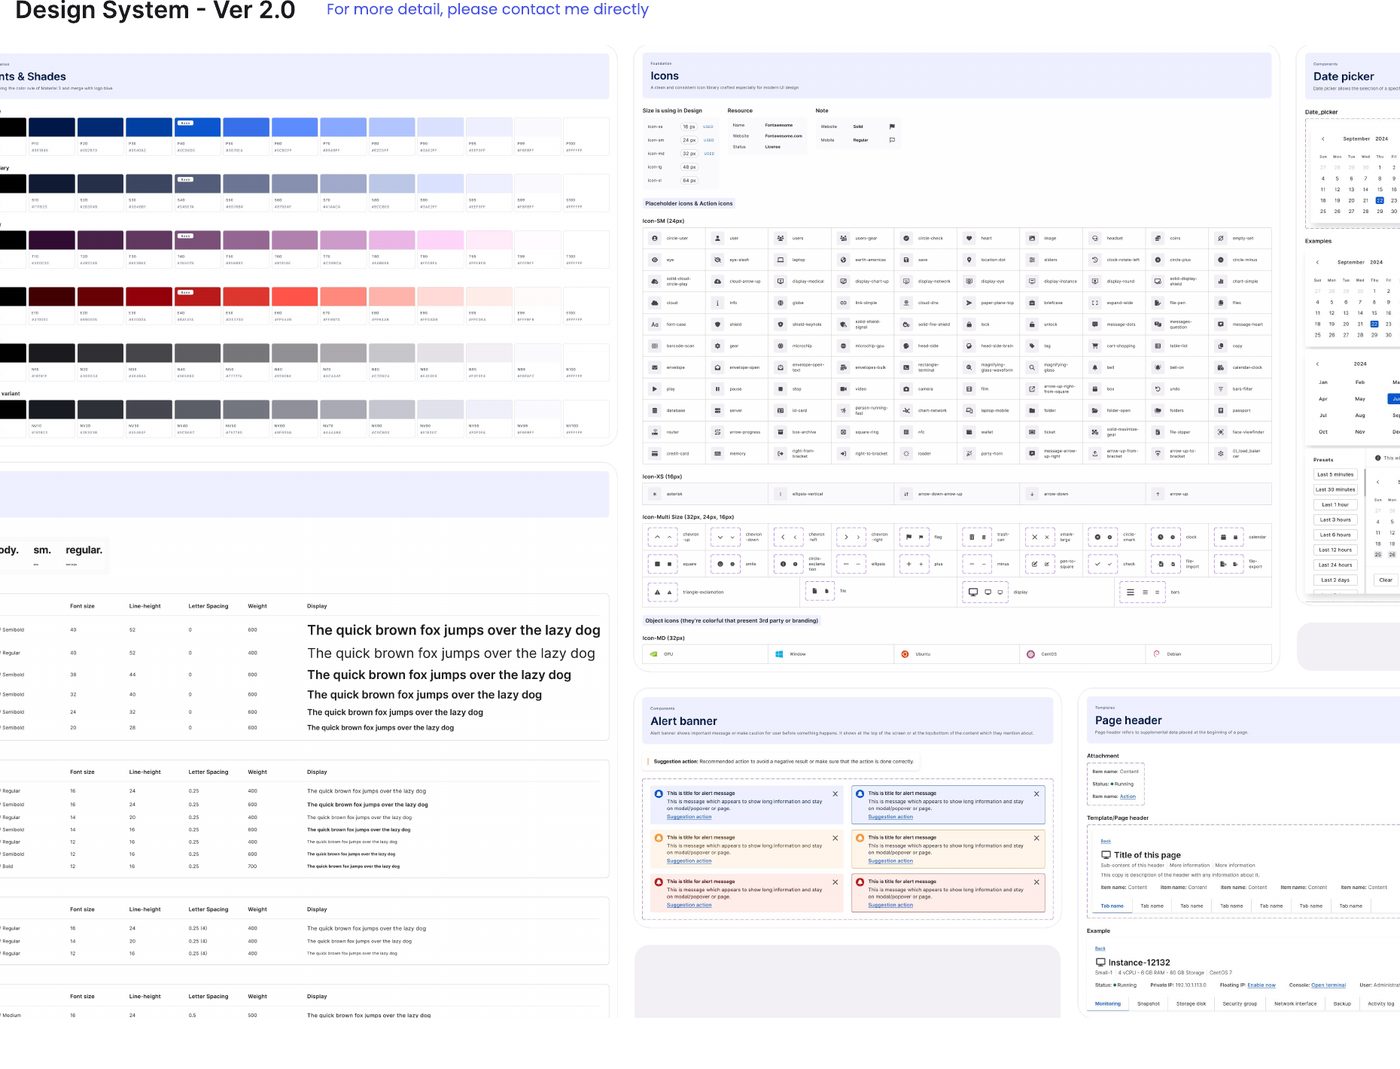Pick the asterisk icon in Icon-XS row
The height and width of the screenshot is (1069, 1400).
tap(655, 494)
